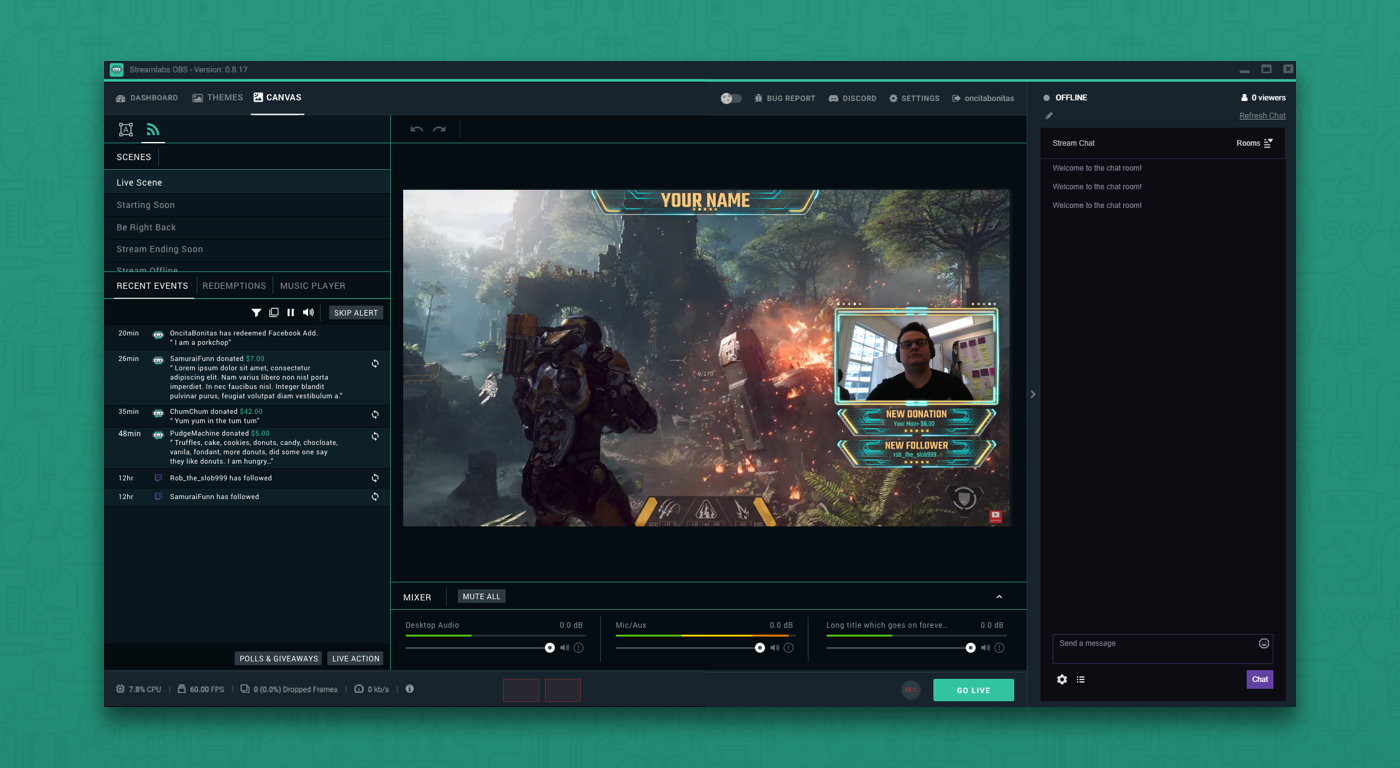Open Desktop Audio source settings icon
The image size is (1400, 768).
(x=578, y=648)
